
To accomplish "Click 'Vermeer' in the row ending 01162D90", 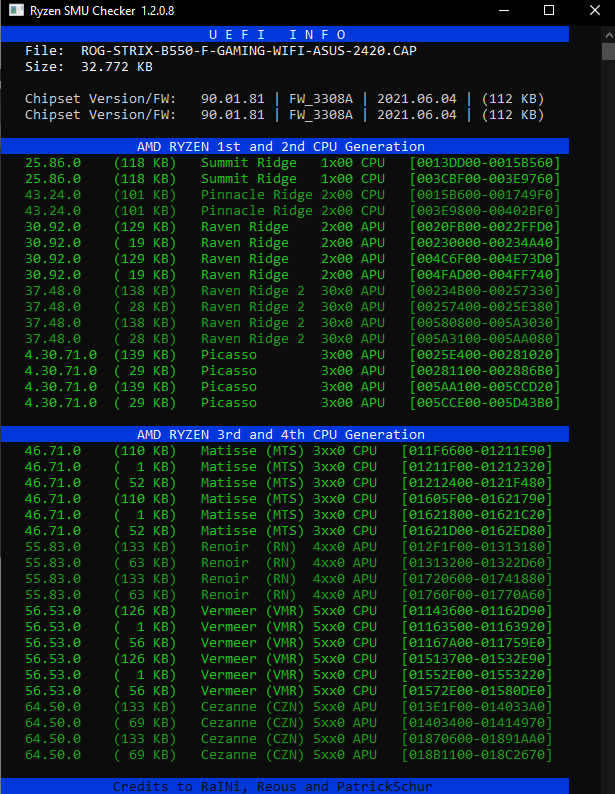I will 229,611.
